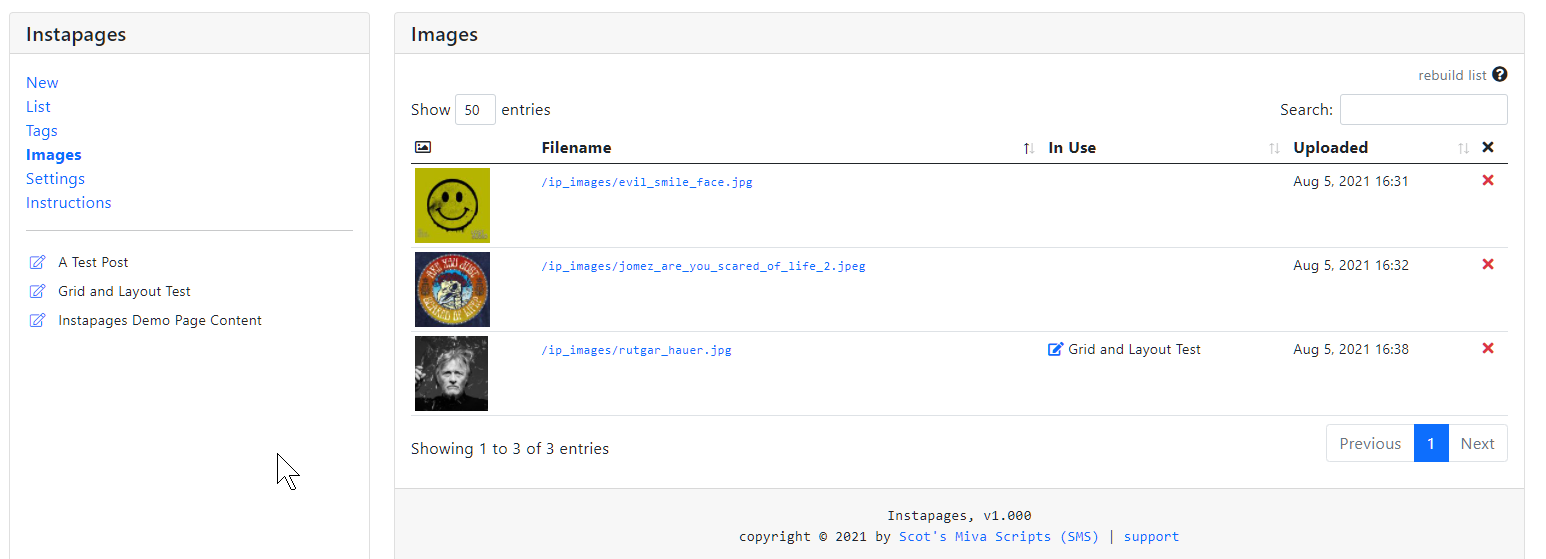The image size is (1546, 559).
Task: Click the rebuild list help question-mark icon
Action: [x=1499, y=75]
